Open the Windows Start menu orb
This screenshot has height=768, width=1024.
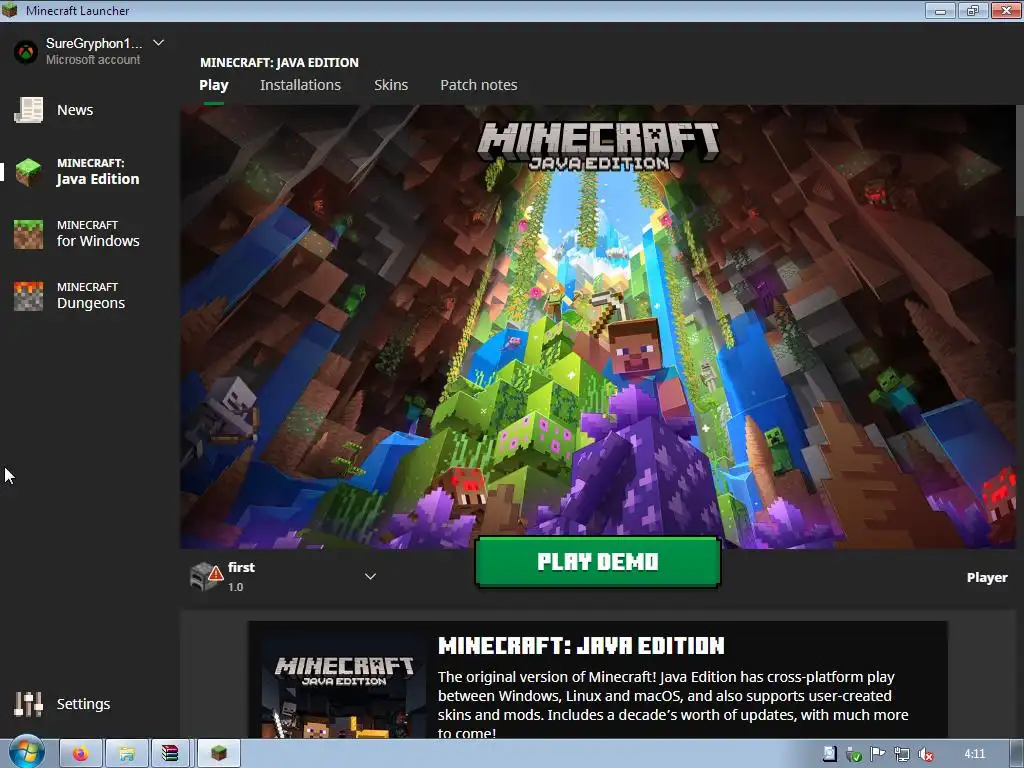[27, 753]
